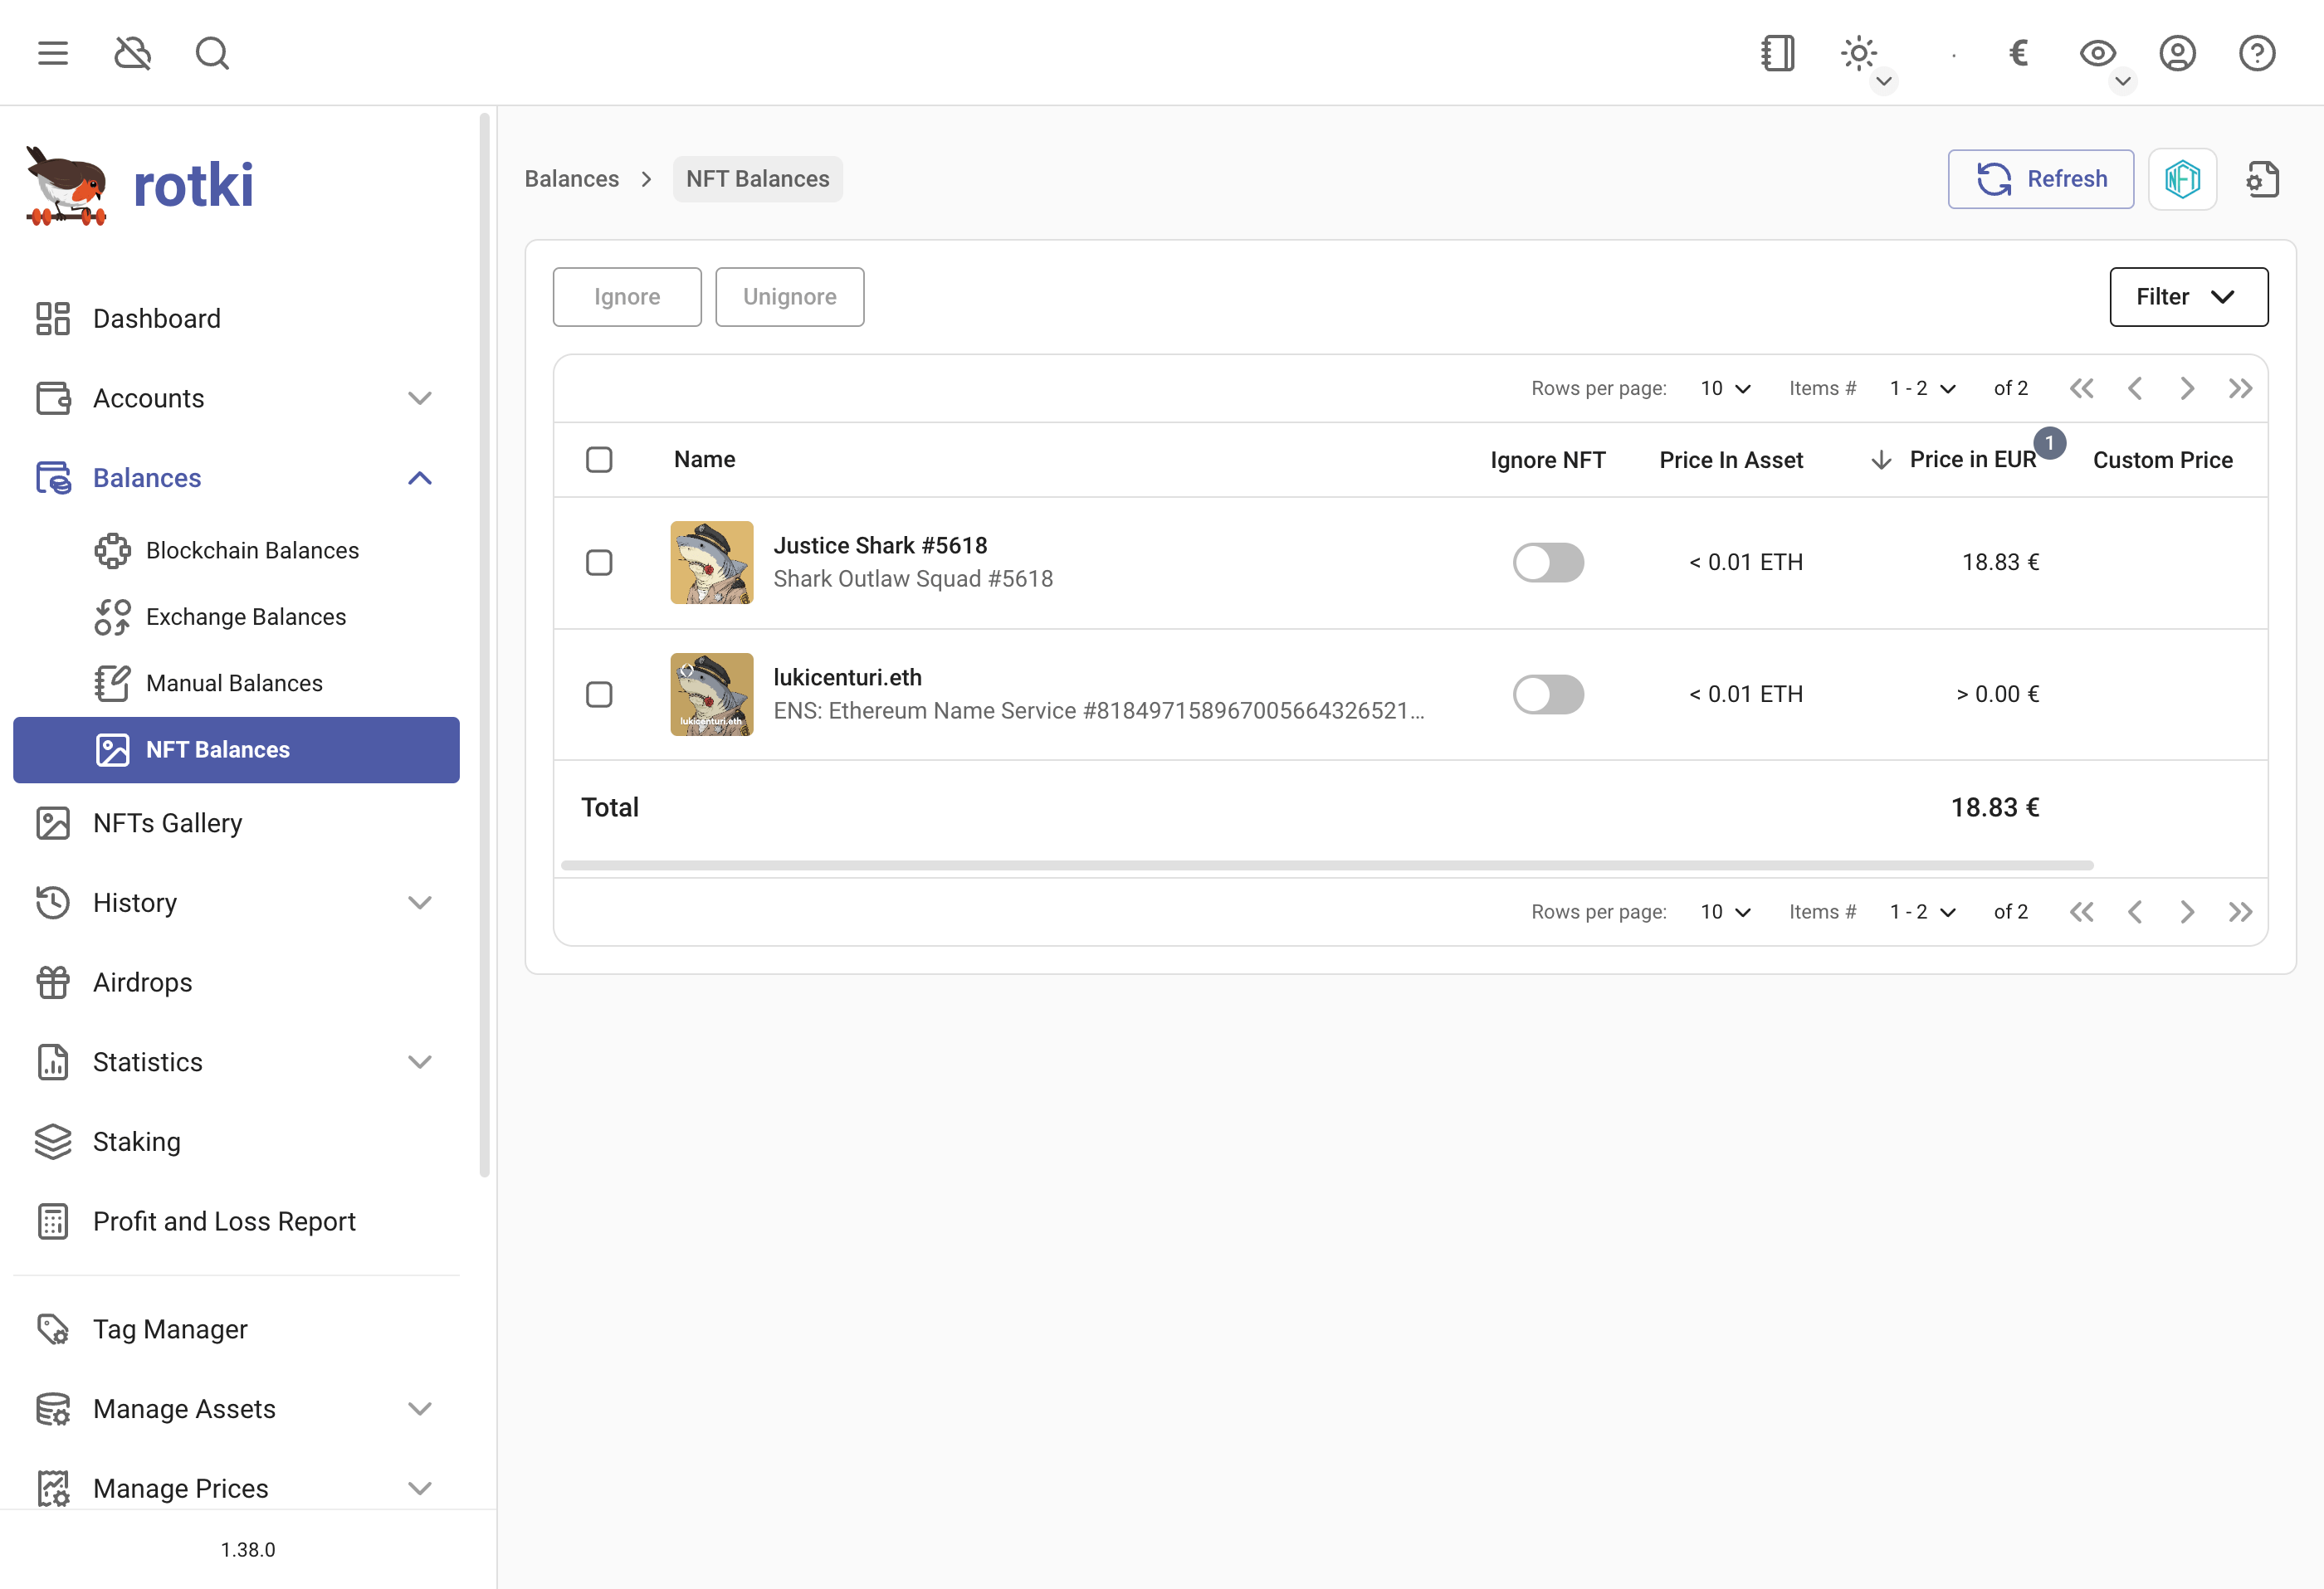Open the Dashboard page
The width and height of the screenshot is (2324, 1589).
pos(236,319)
